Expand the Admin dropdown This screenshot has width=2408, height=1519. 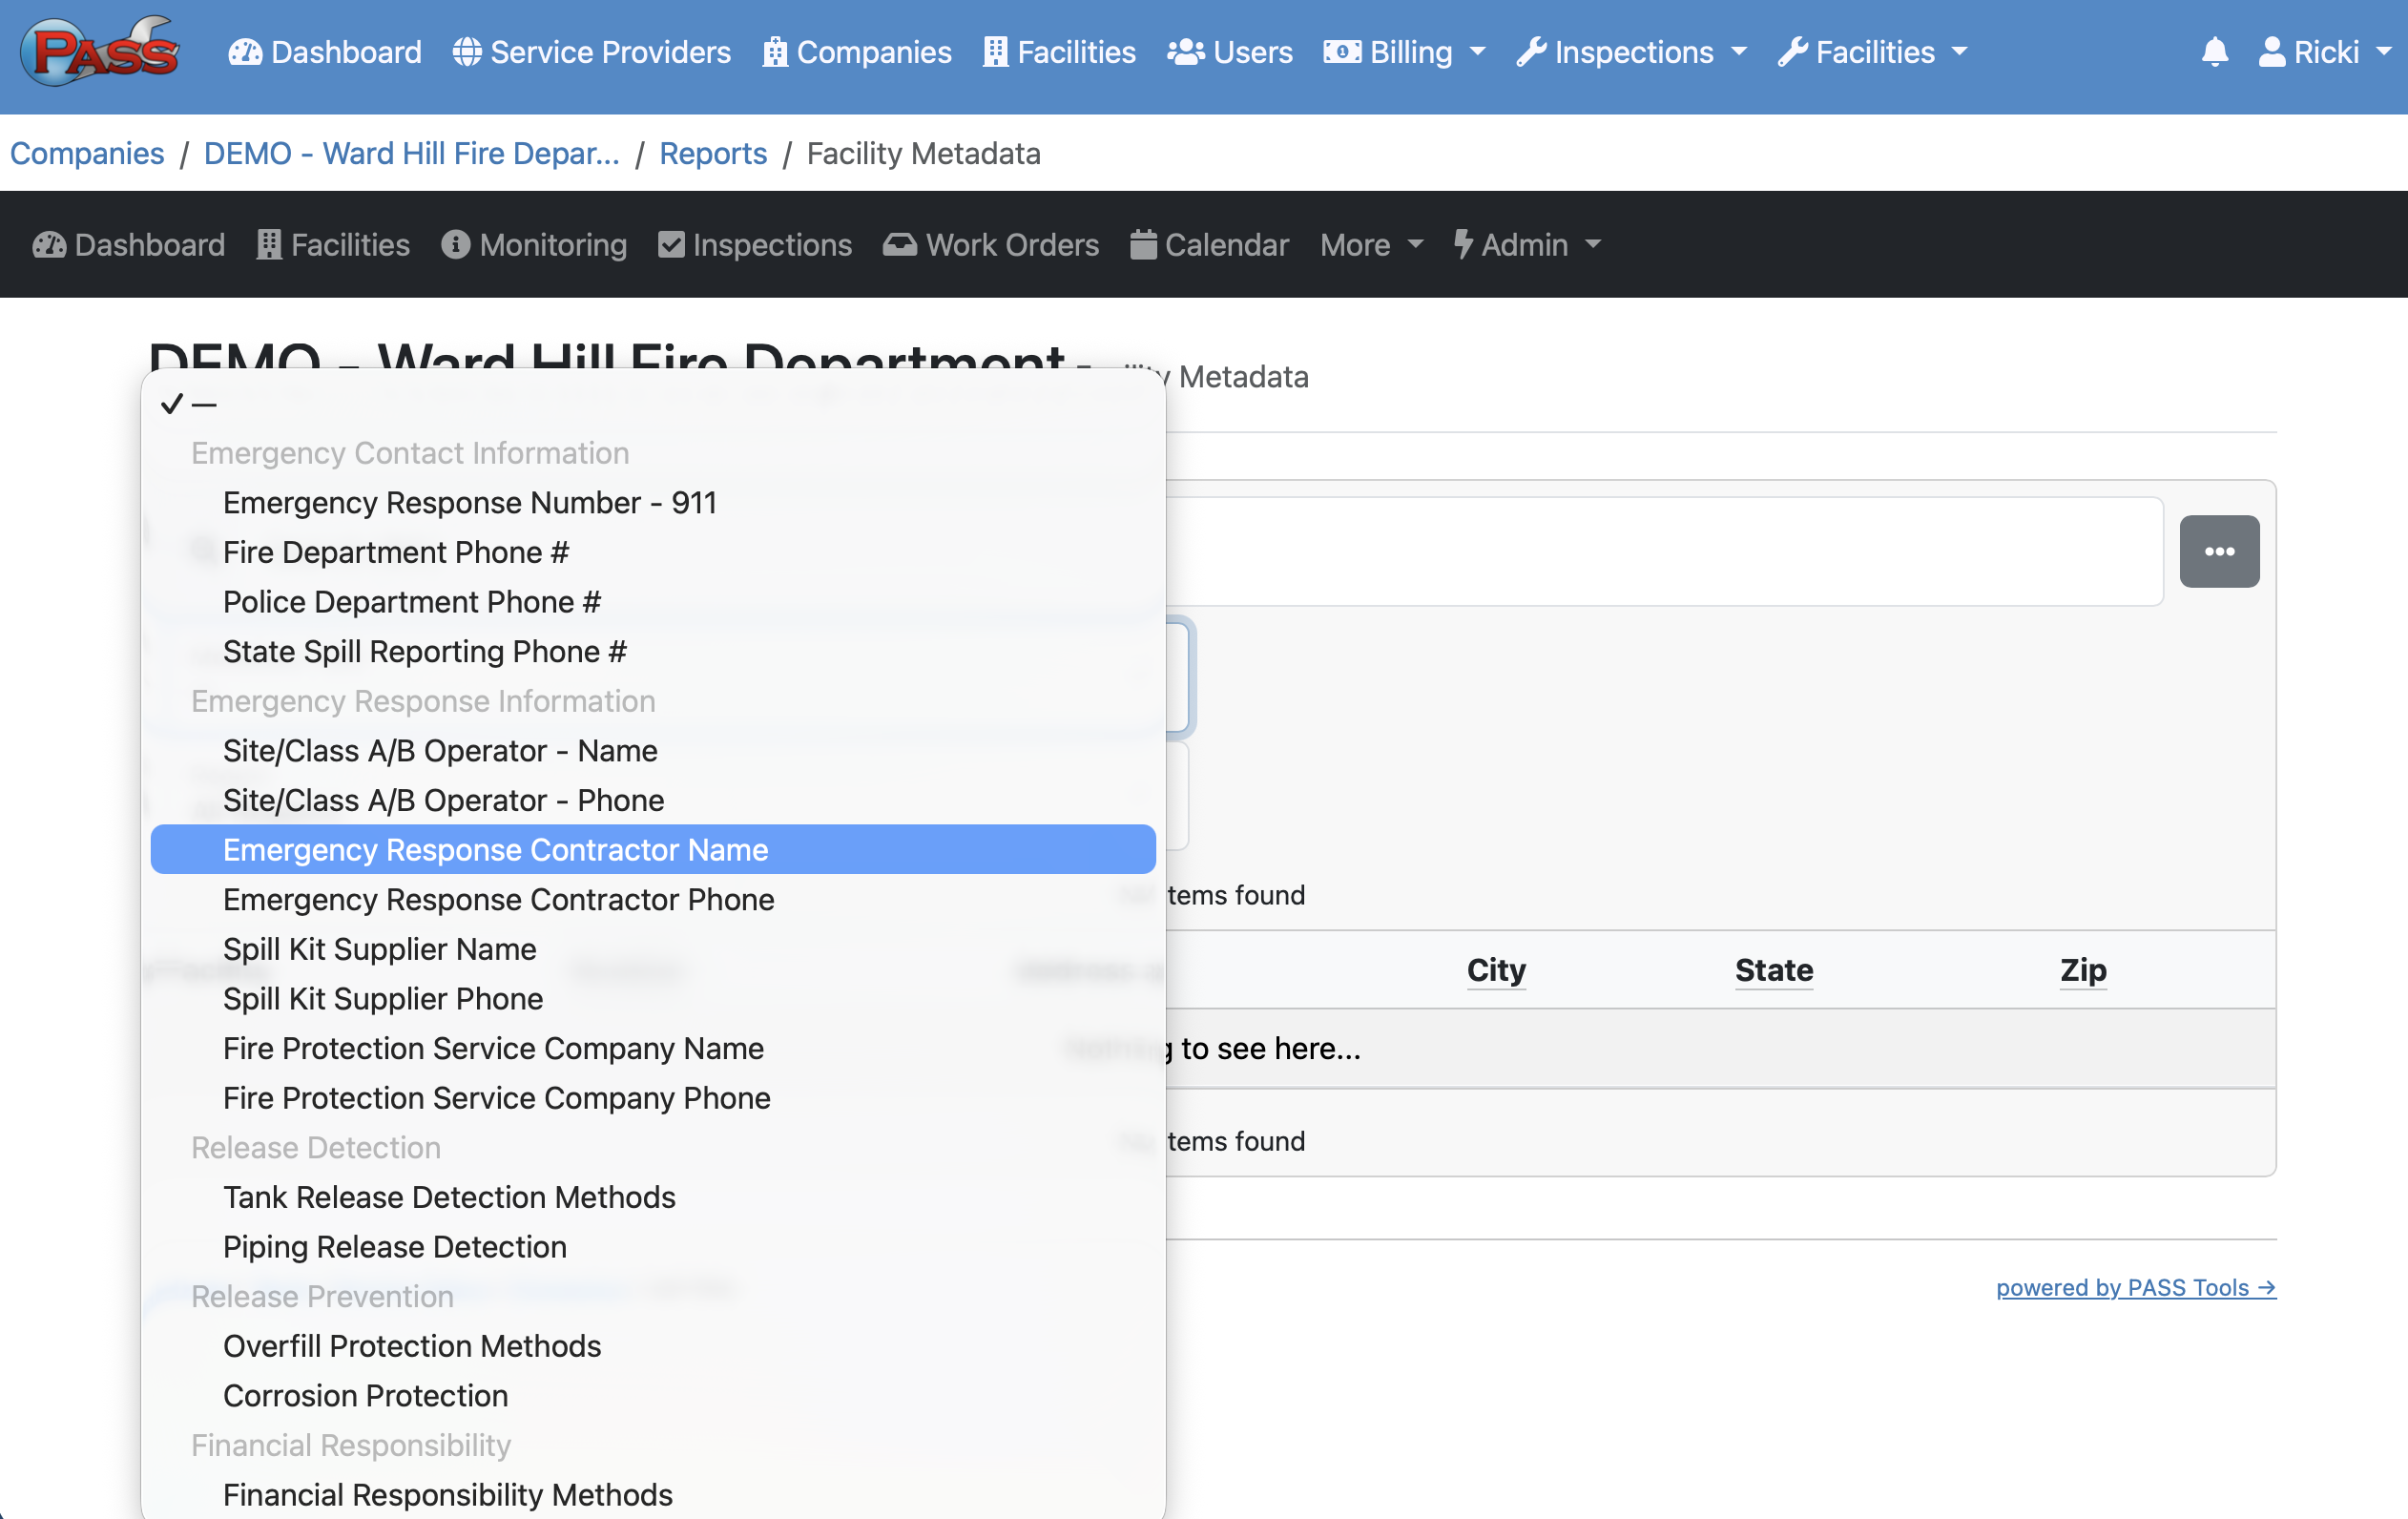click(x=1526, y=245)
